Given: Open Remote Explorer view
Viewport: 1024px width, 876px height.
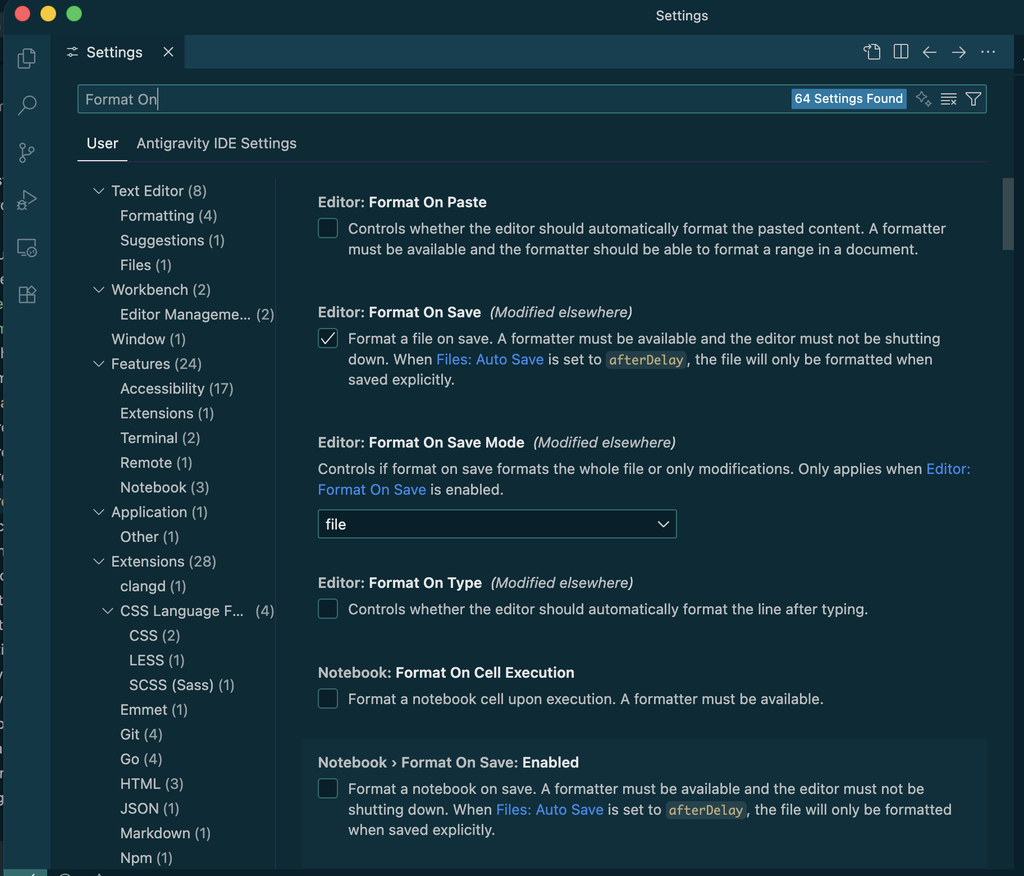Looking at the screenshot, I should click(x=27, y=248).
